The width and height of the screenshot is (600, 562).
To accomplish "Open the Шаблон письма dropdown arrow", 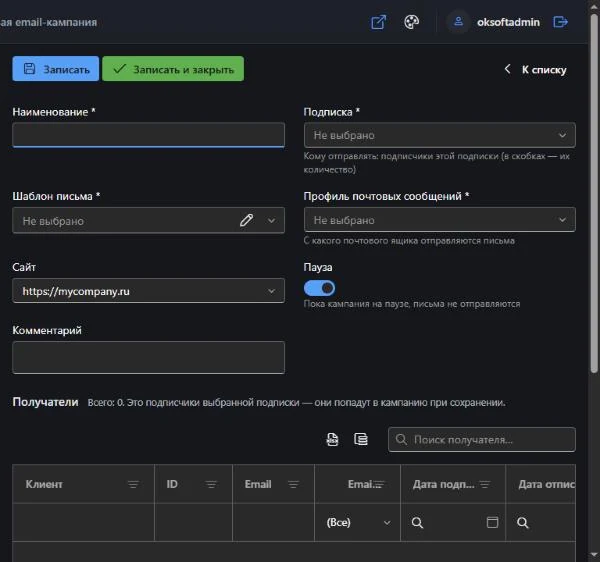I will 271,220.
